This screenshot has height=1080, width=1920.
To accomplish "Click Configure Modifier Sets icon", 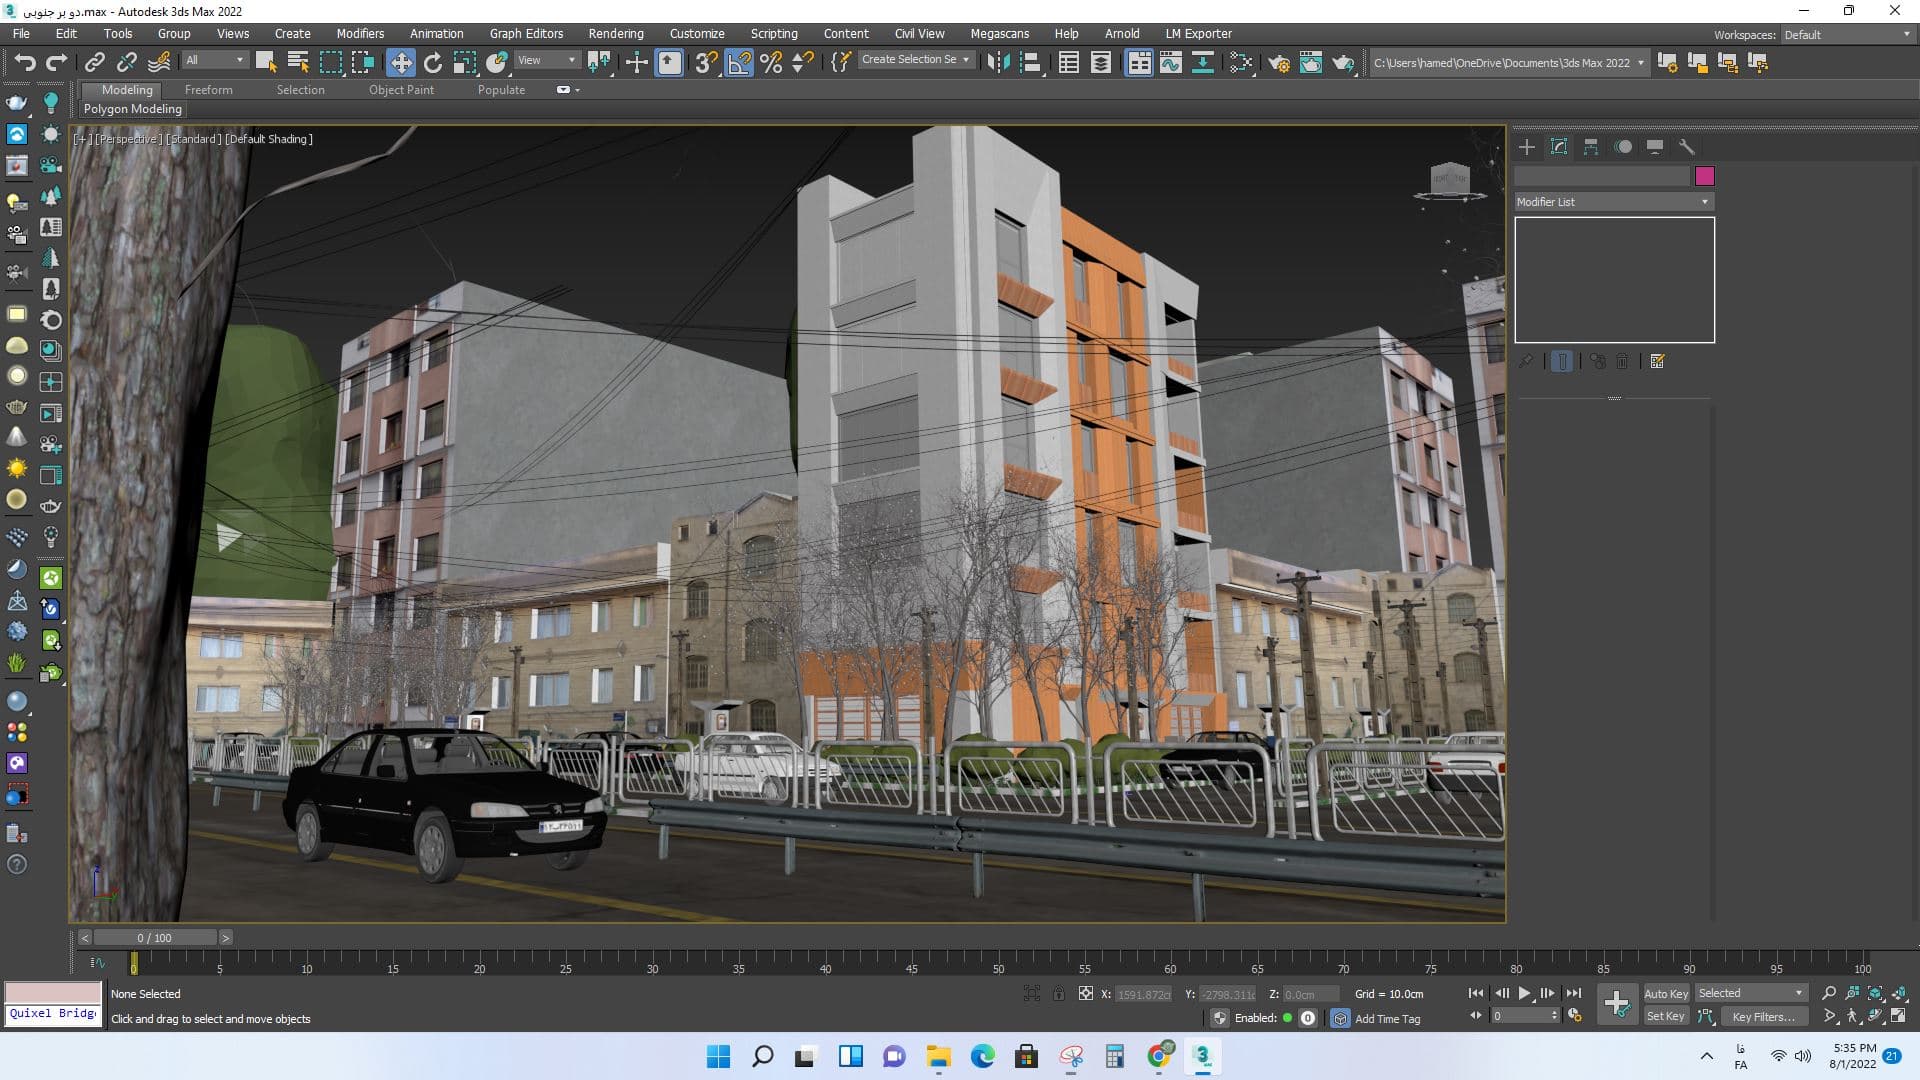I will point(1657,362).
